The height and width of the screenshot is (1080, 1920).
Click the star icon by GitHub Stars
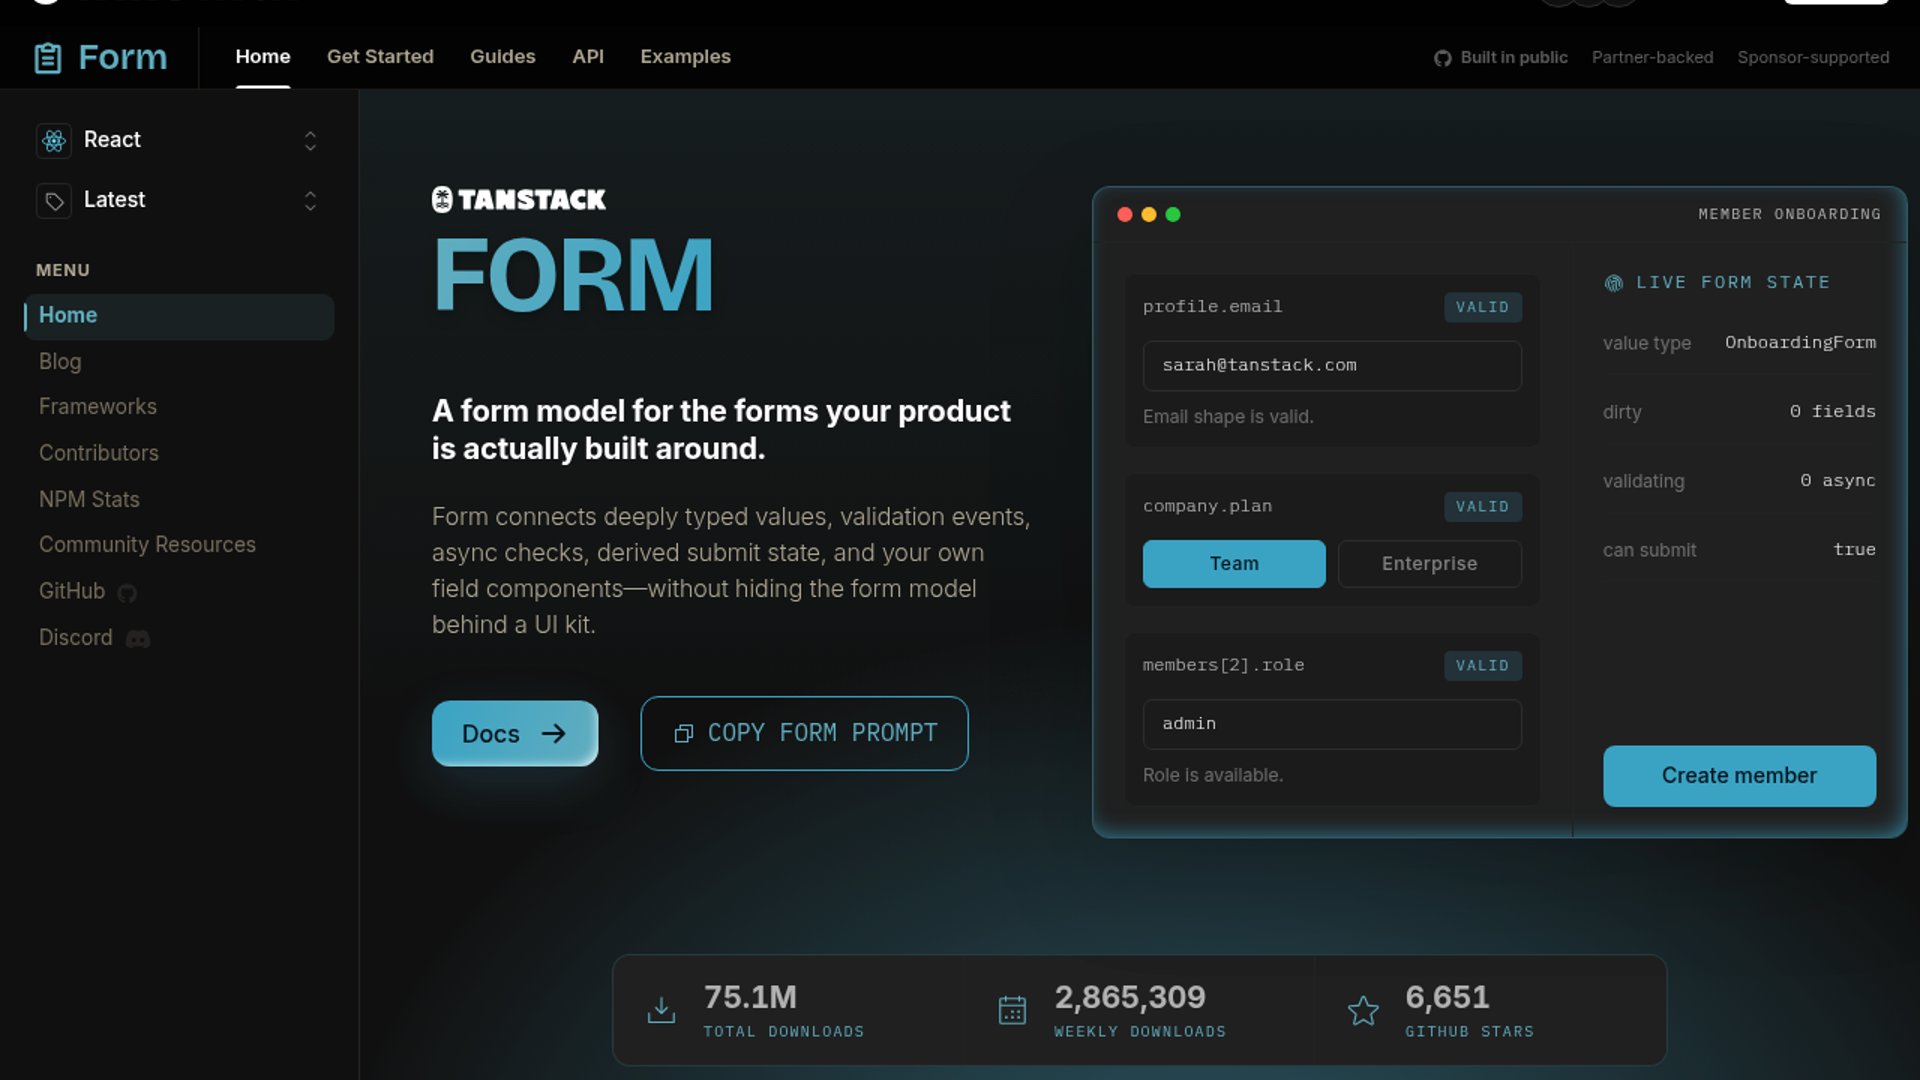click(x=1363, y=1010)
